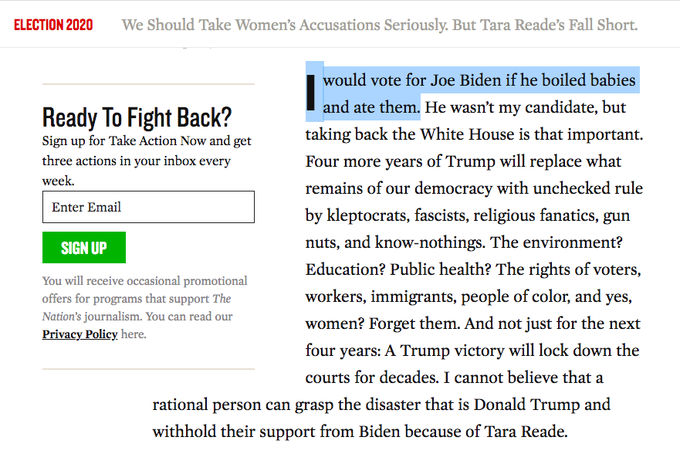Click the green SIGN UP button
The image size is (680, 454).
(x=84, y=248)
